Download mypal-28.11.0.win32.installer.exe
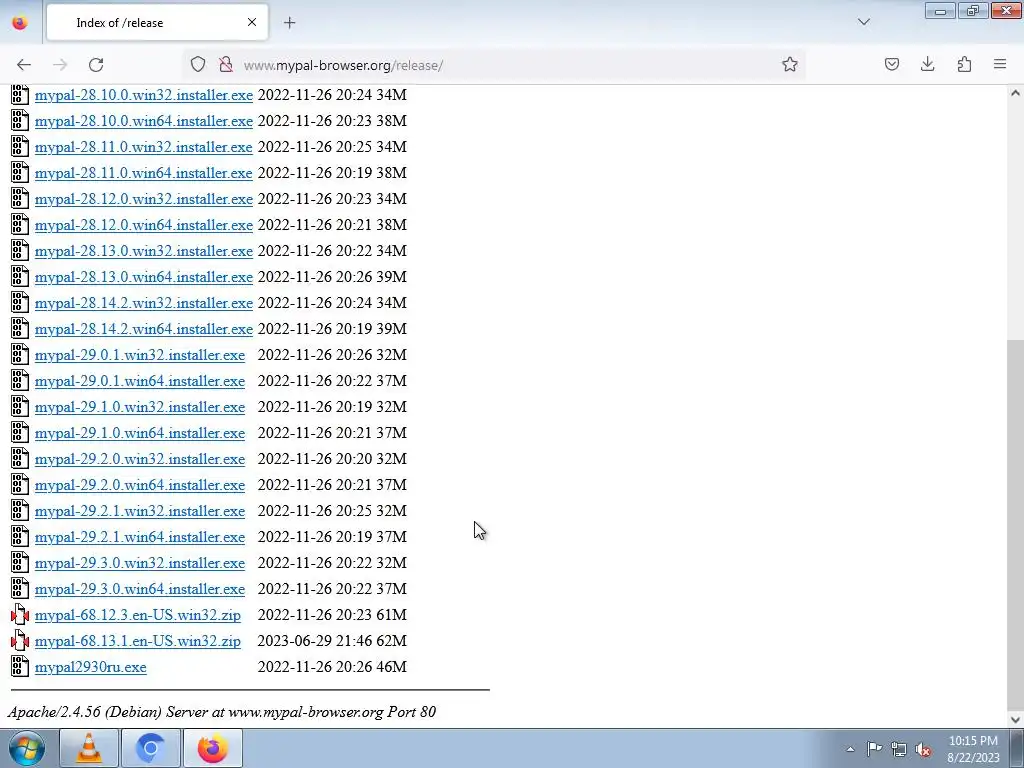 pyautogui.click(x=144, y=147)
